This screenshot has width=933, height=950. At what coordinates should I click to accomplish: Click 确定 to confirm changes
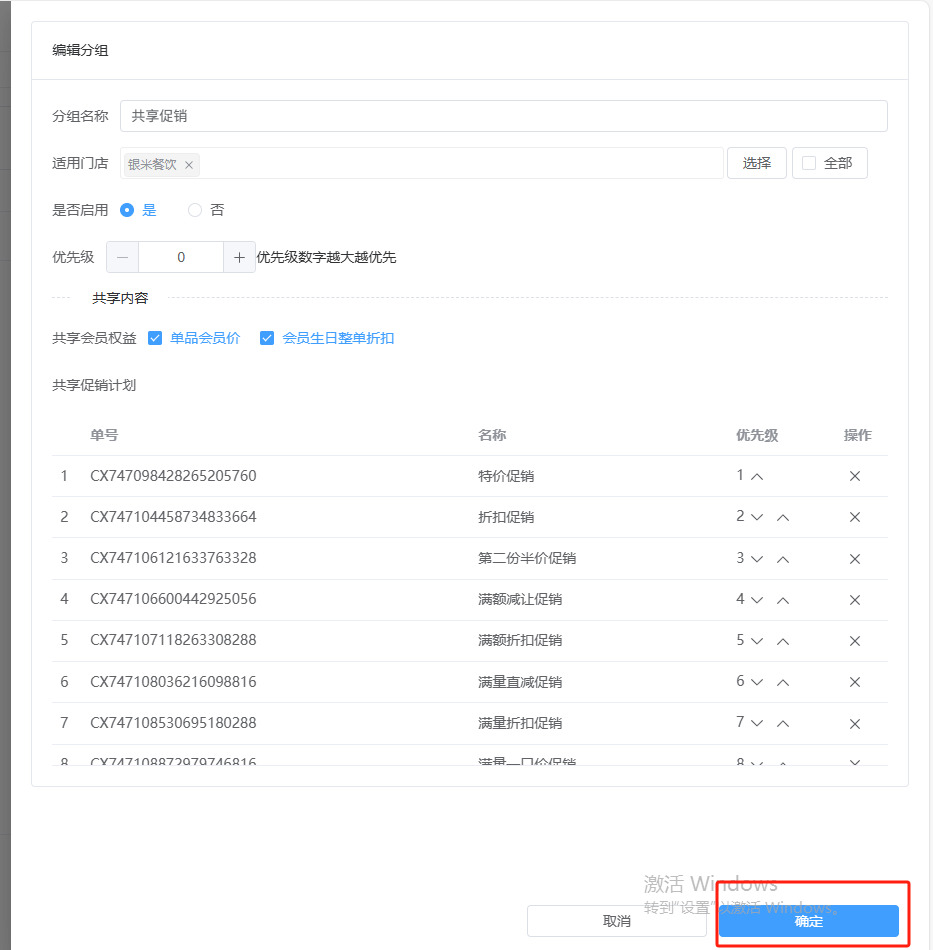(808, 921)
